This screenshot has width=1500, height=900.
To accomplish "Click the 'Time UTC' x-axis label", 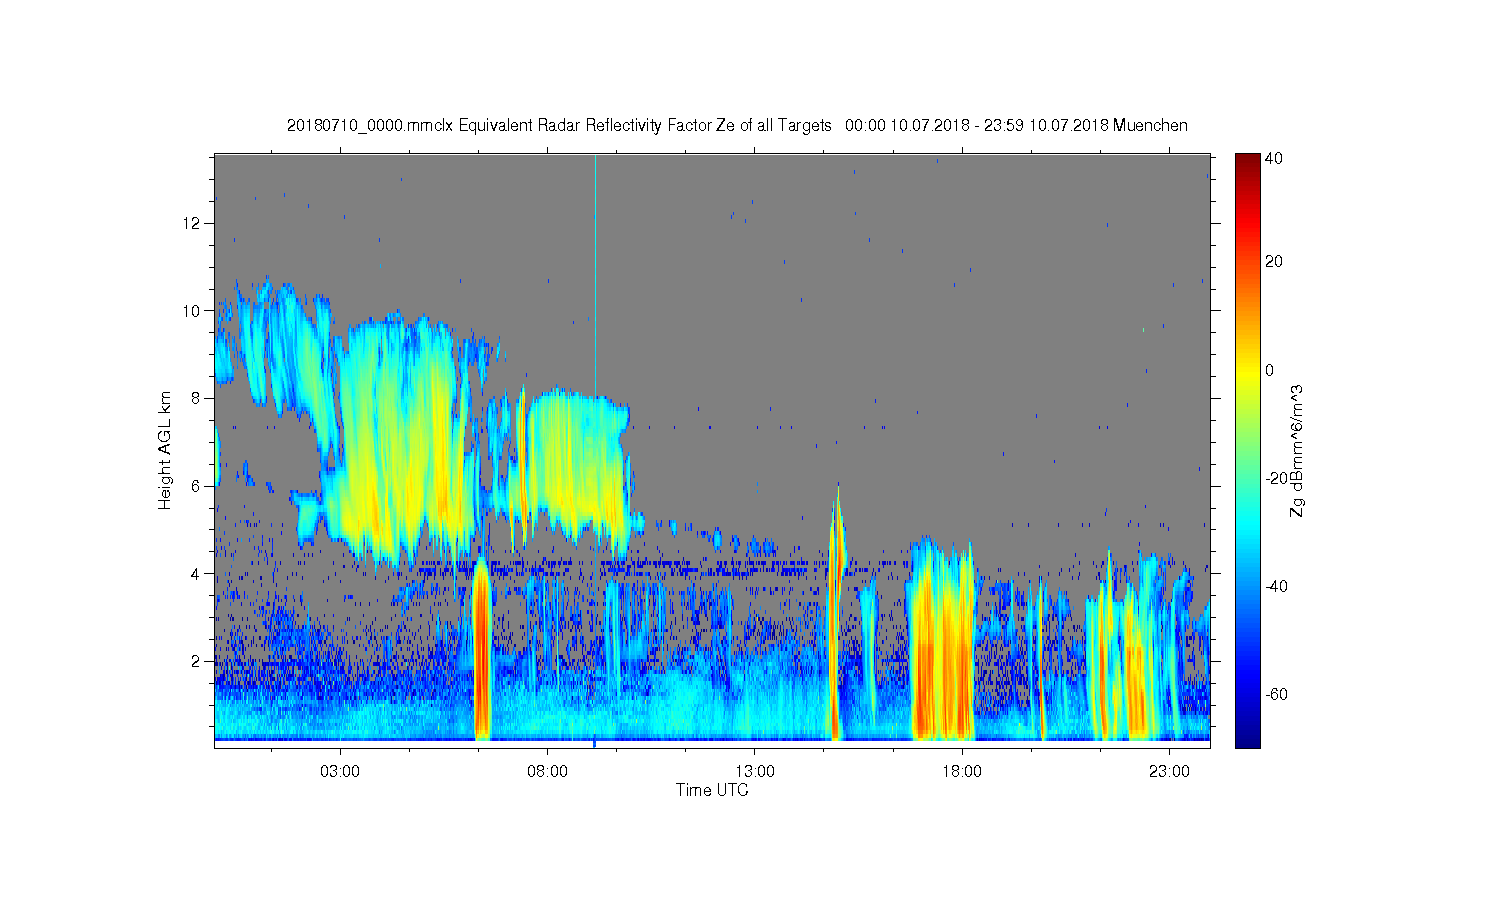I will tap(712, 790).
